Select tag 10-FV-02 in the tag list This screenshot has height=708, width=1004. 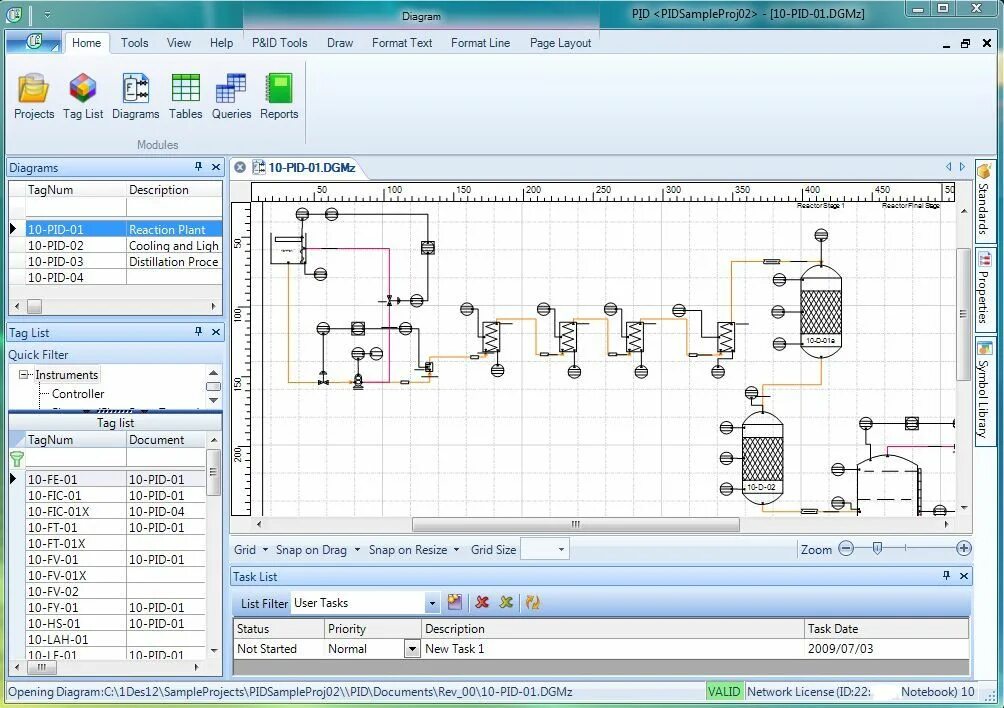115,591
